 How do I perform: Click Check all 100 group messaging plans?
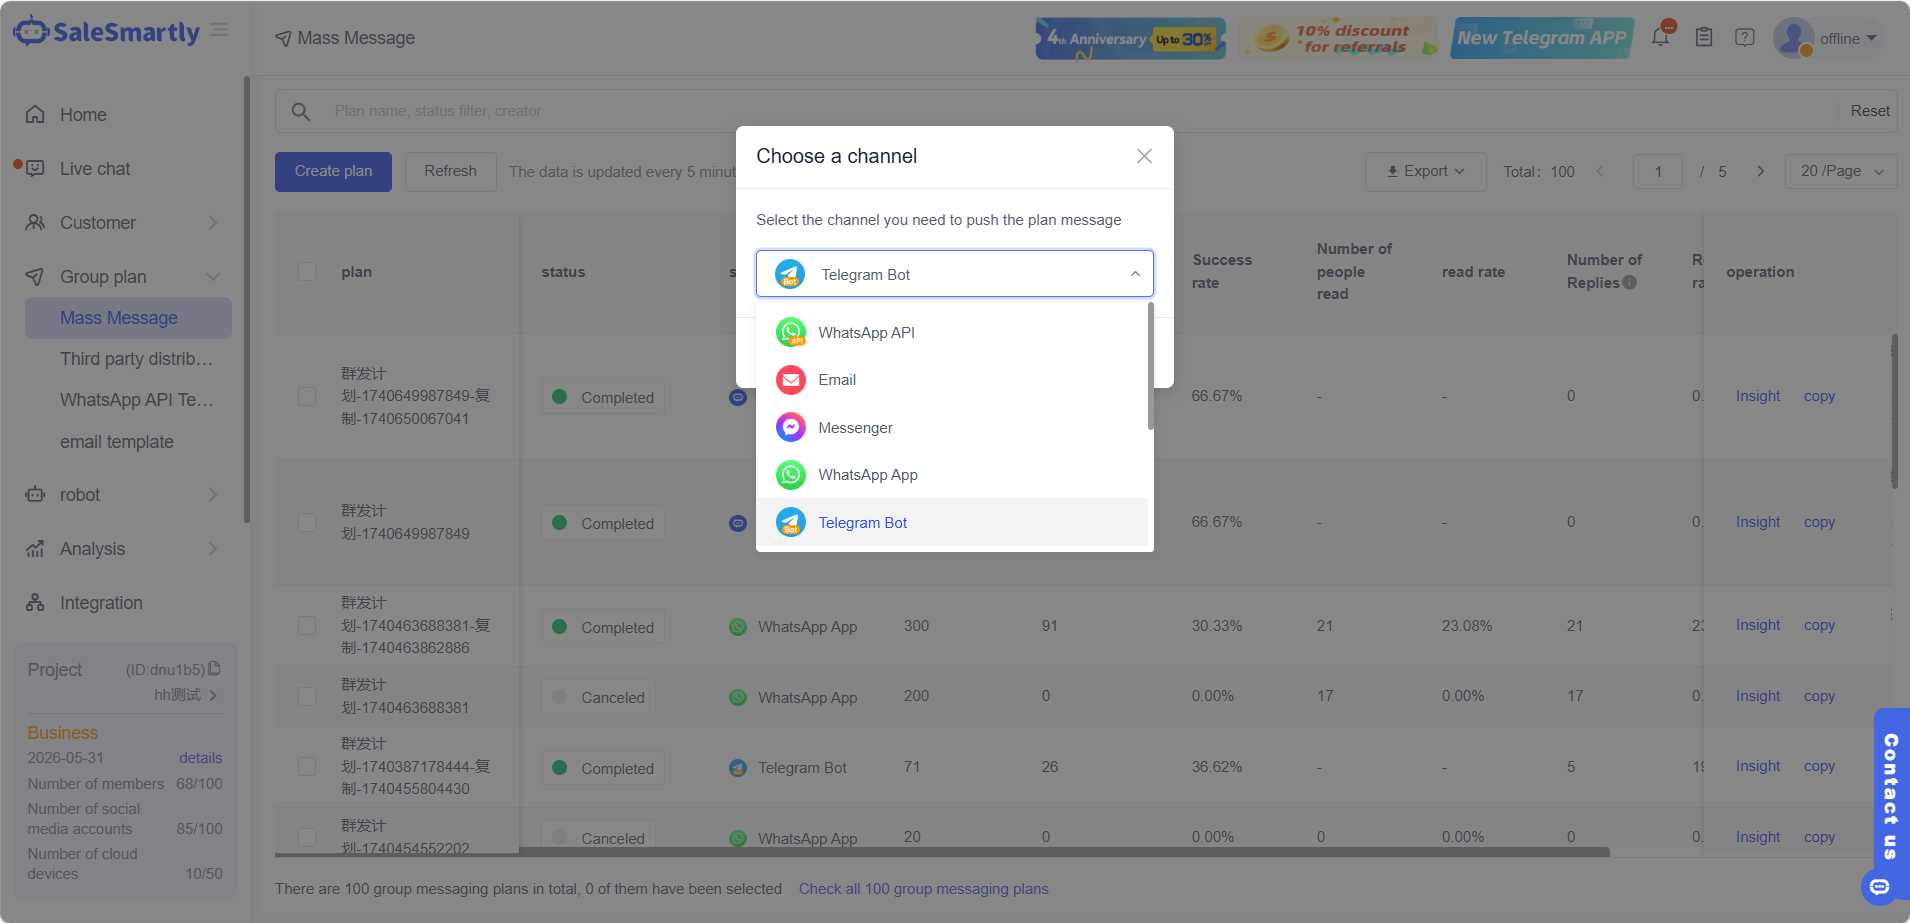pyautogui.click(x=923, y=889)
